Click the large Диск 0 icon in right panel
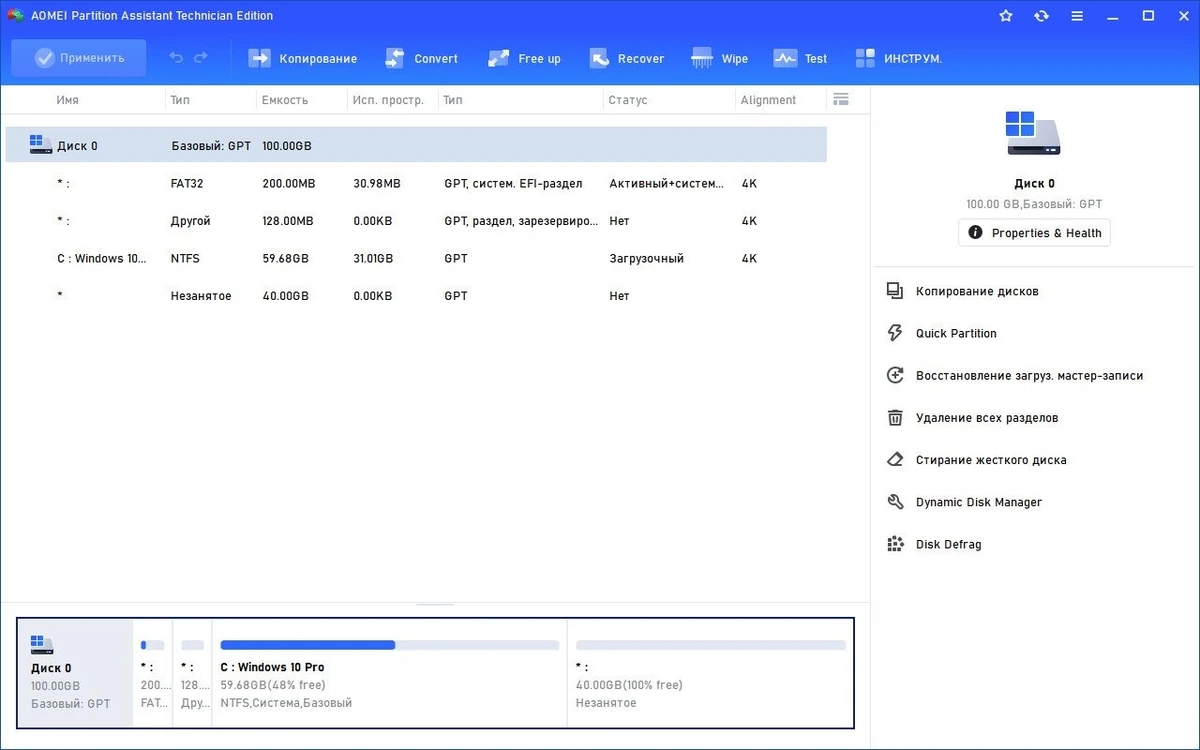1200x750 pixels. (1033, 132)
